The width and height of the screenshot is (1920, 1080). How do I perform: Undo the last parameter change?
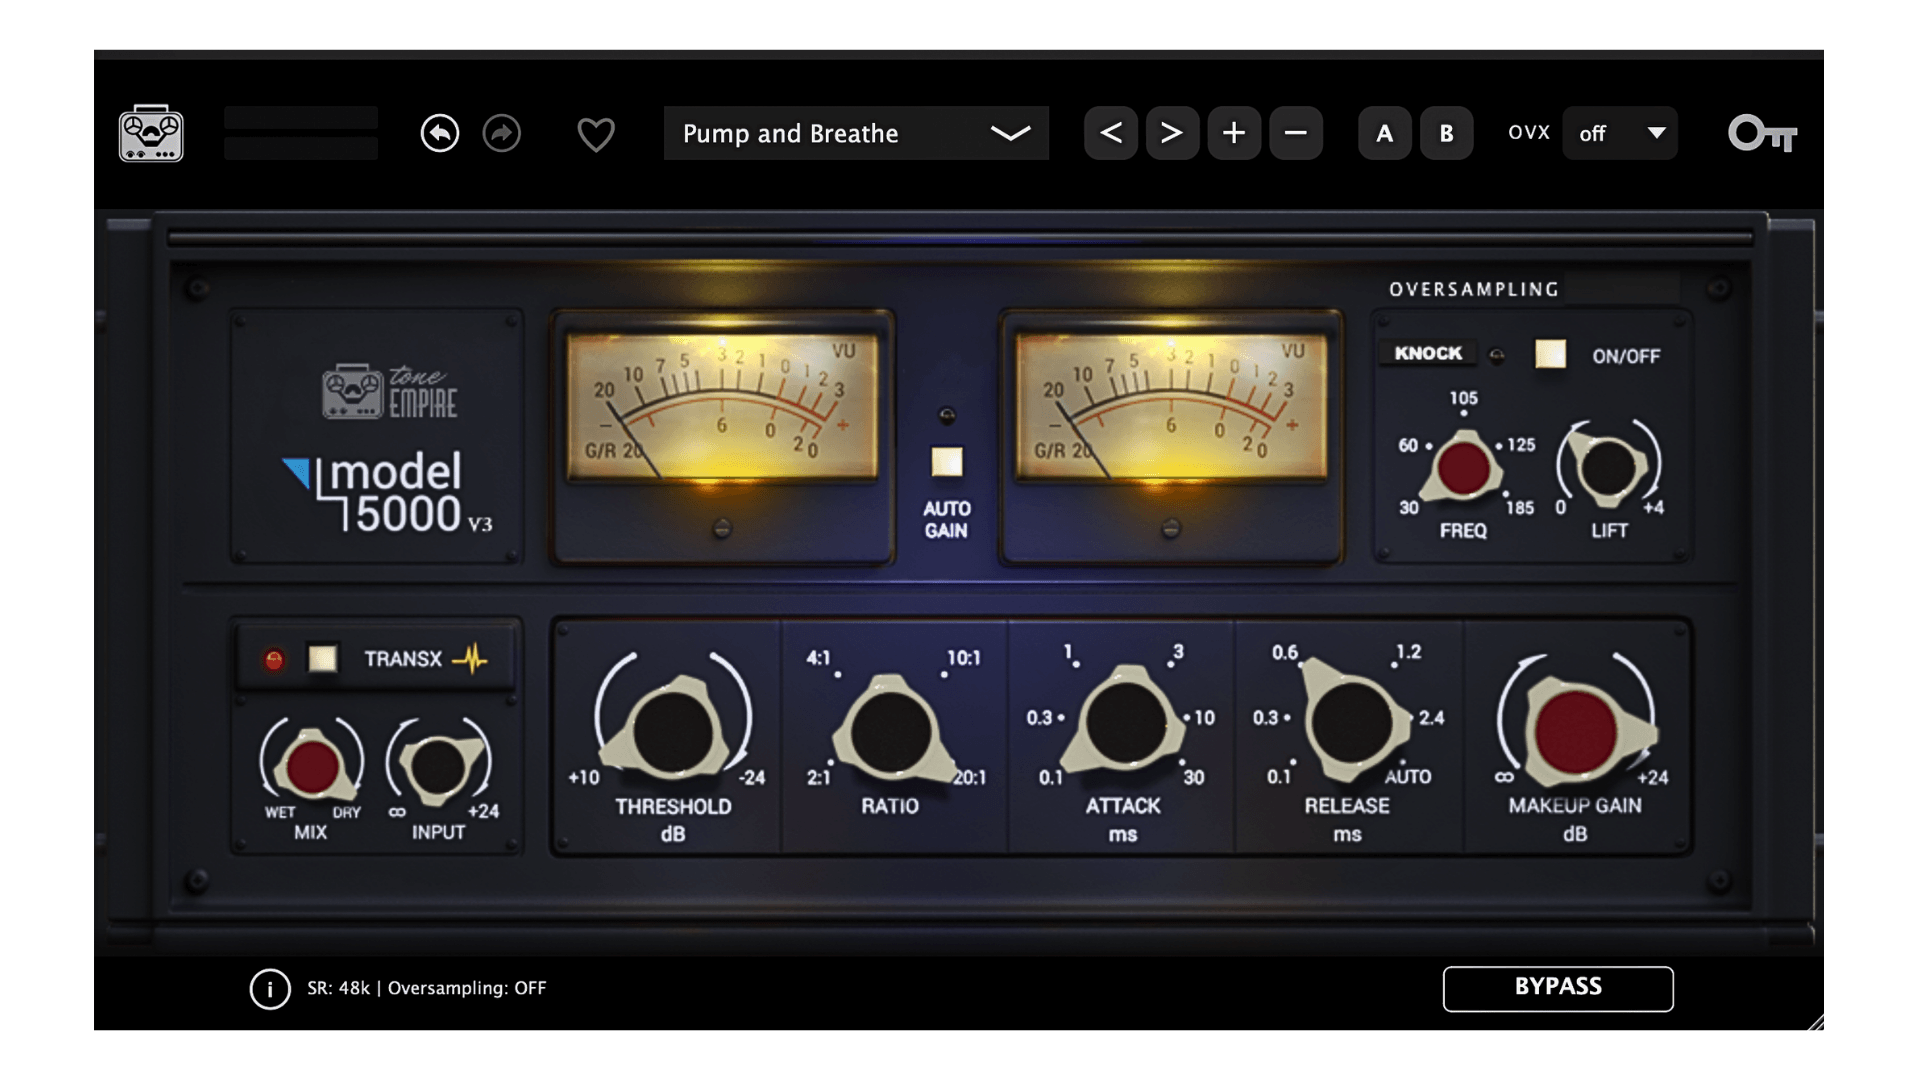440,133
